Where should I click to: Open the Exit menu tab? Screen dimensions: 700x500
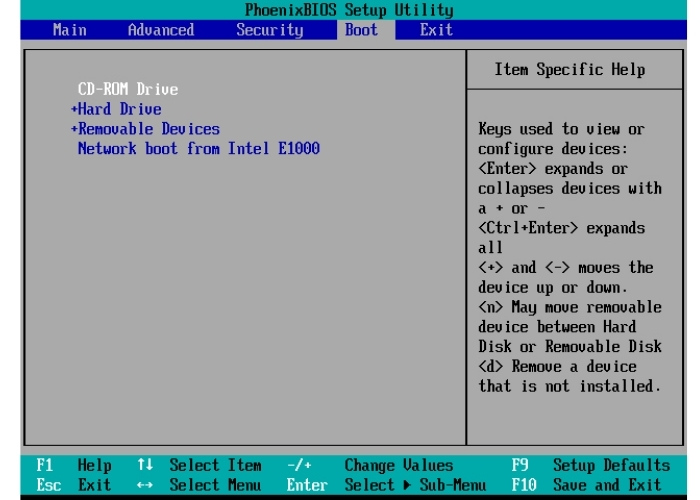[x=436, y=30]
